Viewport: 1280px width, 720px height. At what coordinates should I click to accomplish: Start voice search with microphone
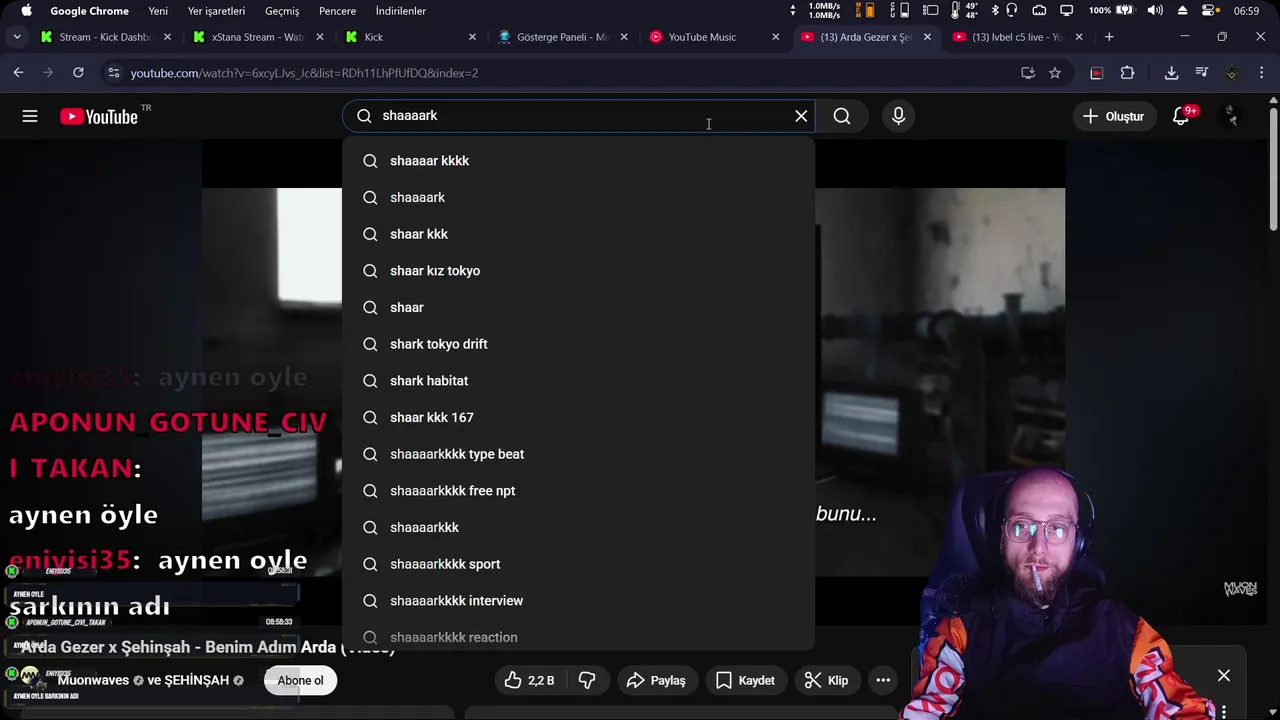click(x=898, y=116)
